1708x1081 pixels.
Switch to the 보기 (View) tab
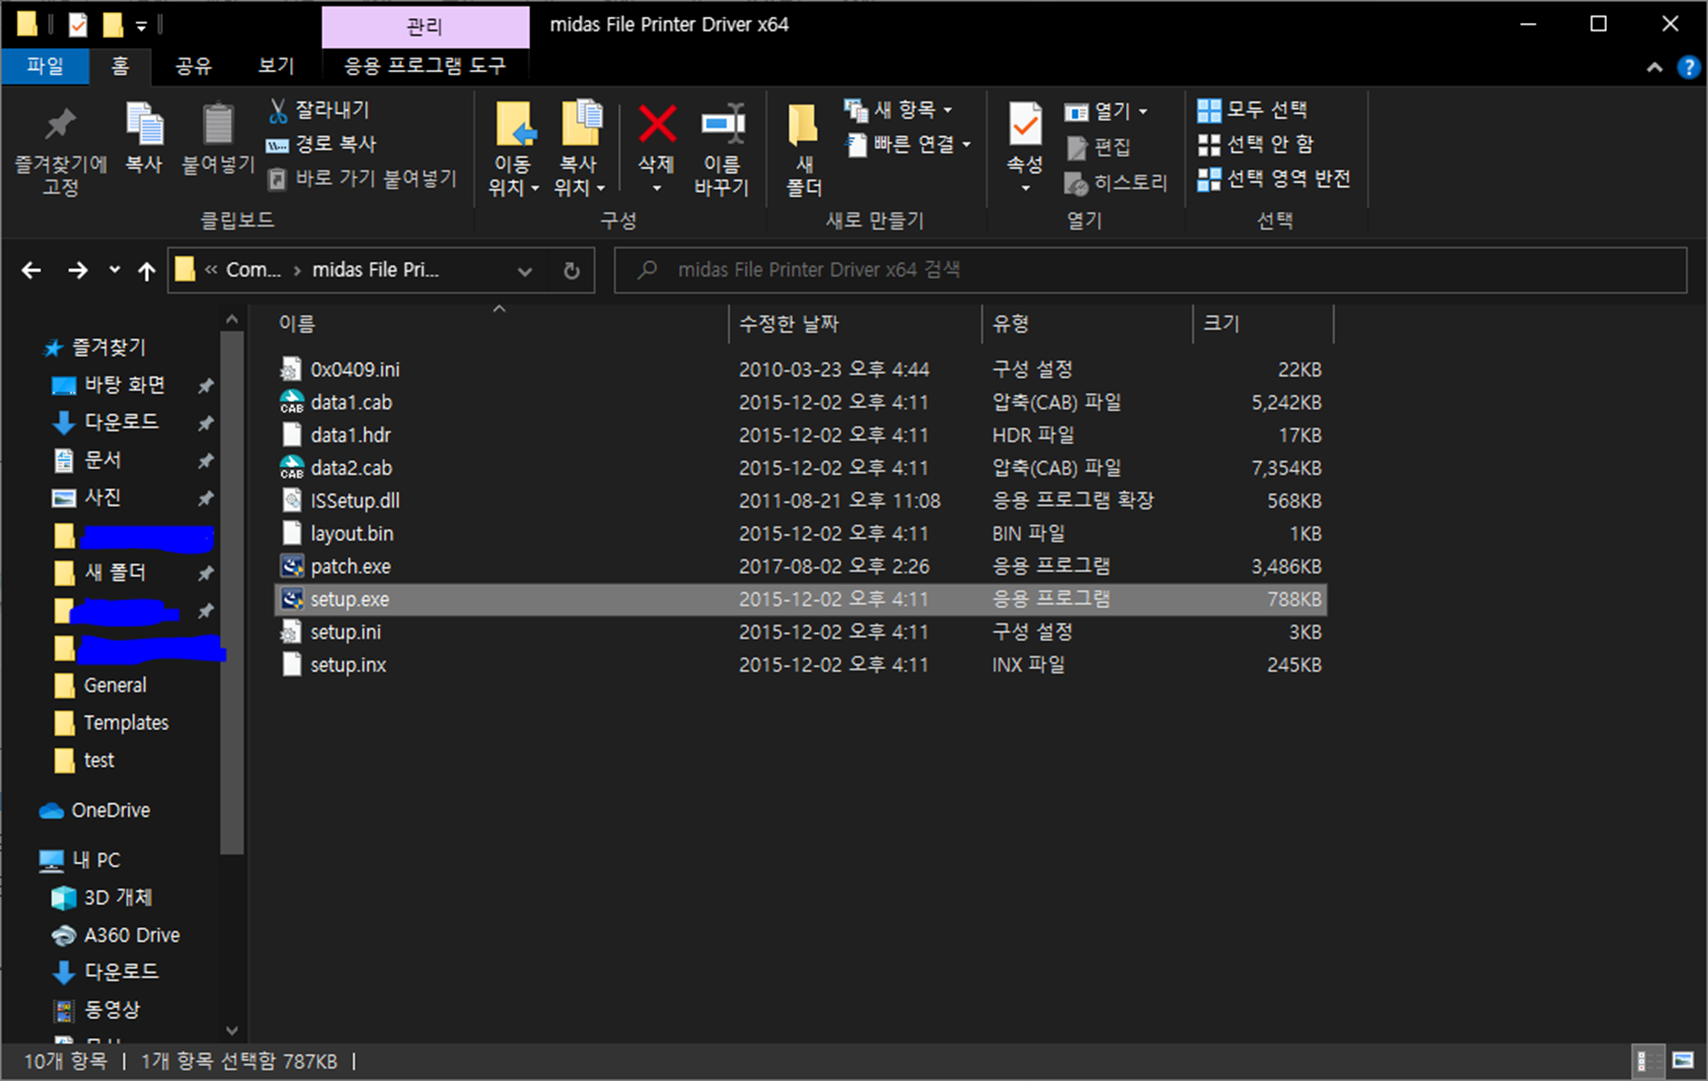276,66
